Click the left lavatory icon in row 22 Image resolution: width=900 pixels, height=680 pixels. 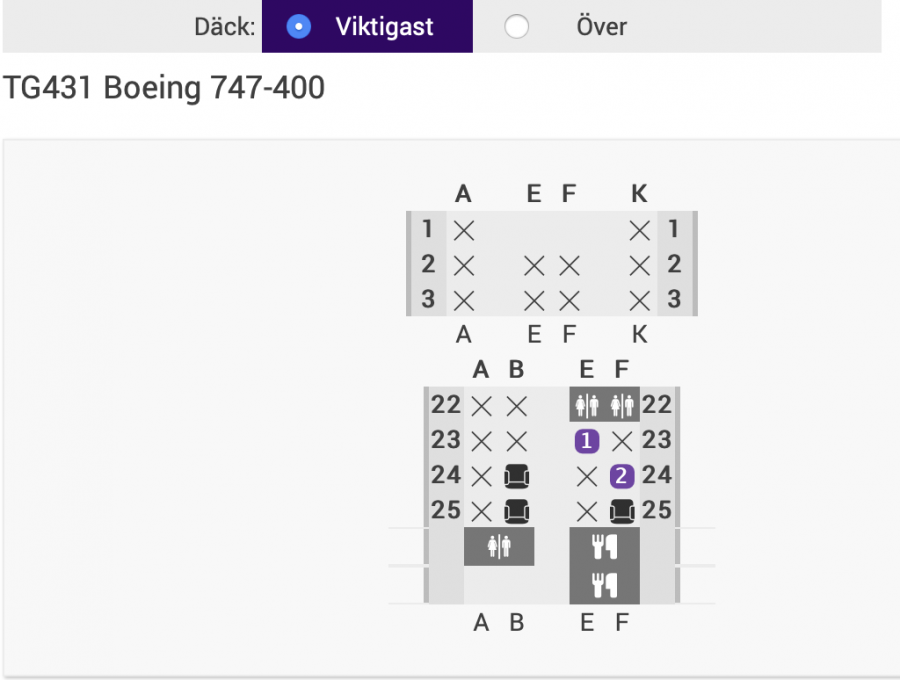point(587,405)
